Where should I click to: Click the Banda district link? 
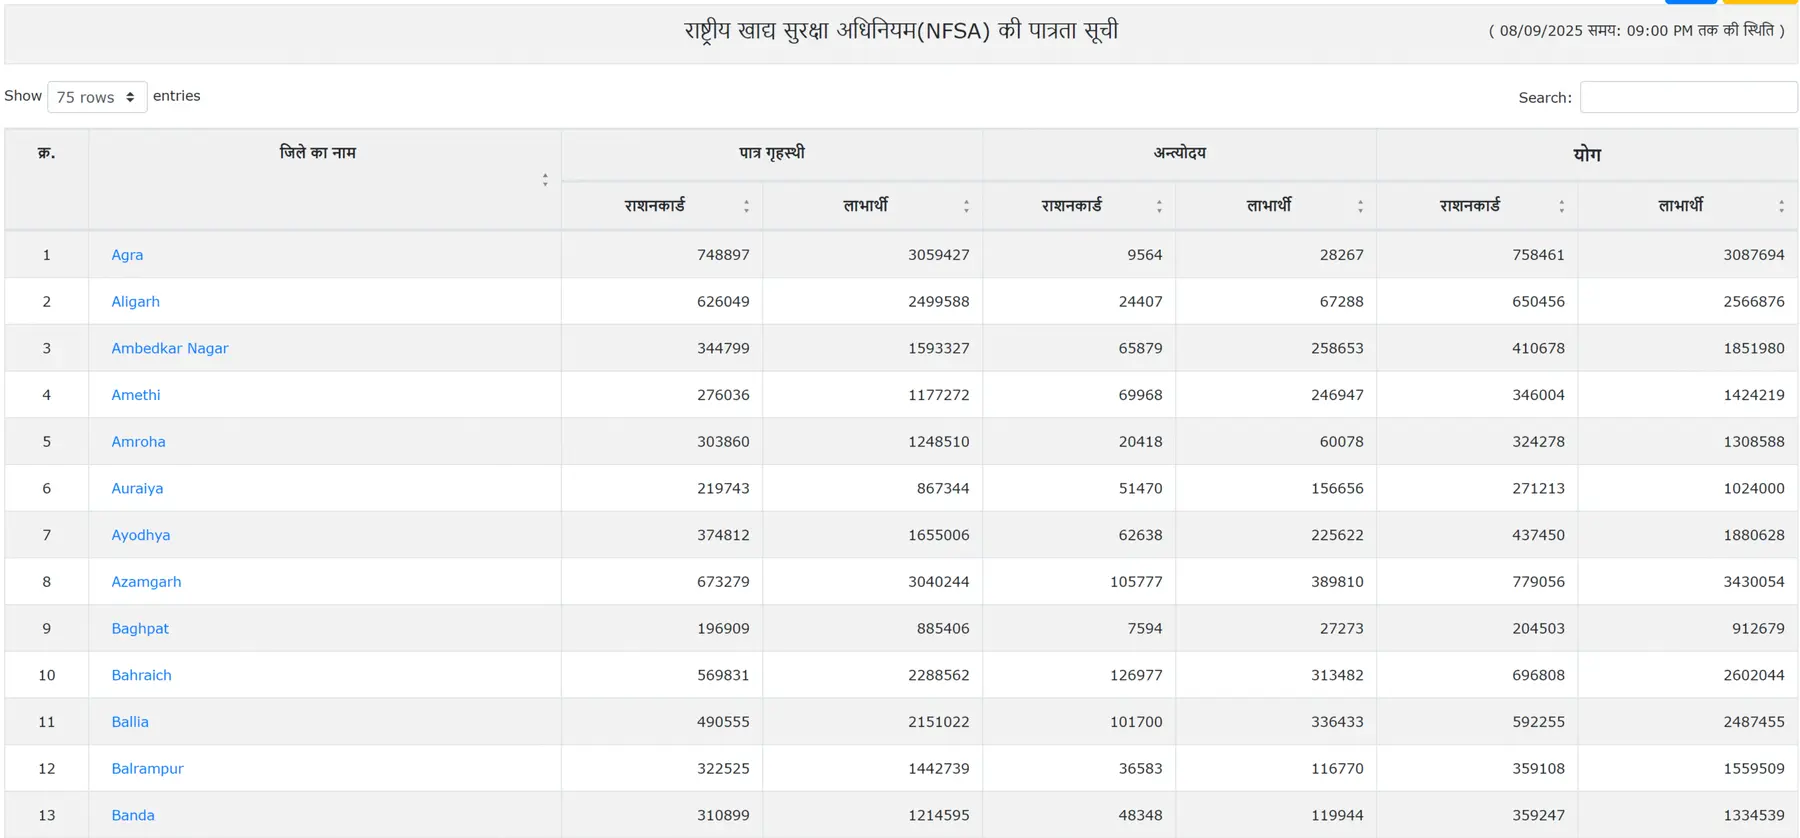[x=133, y=815]
